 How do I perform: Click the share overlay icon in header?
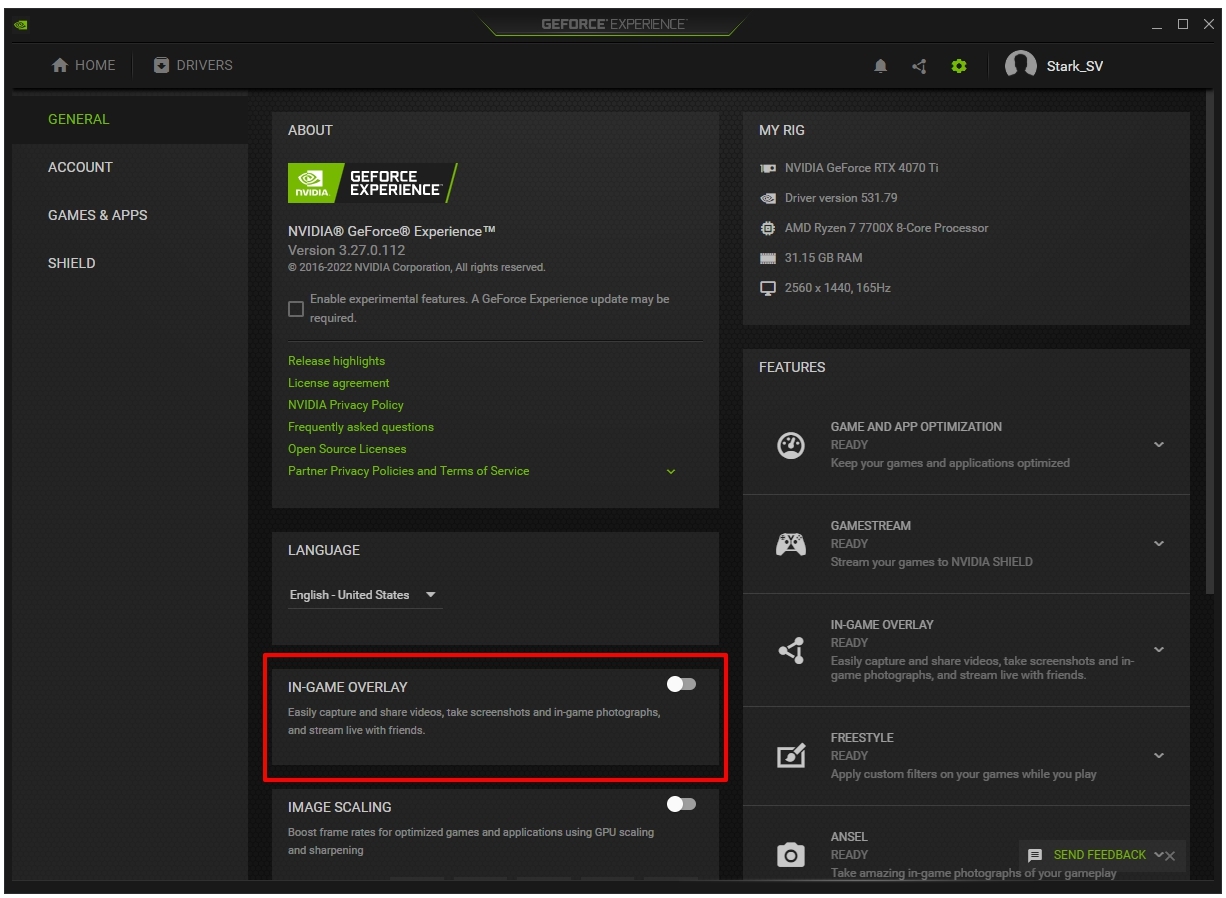[919, 66]
